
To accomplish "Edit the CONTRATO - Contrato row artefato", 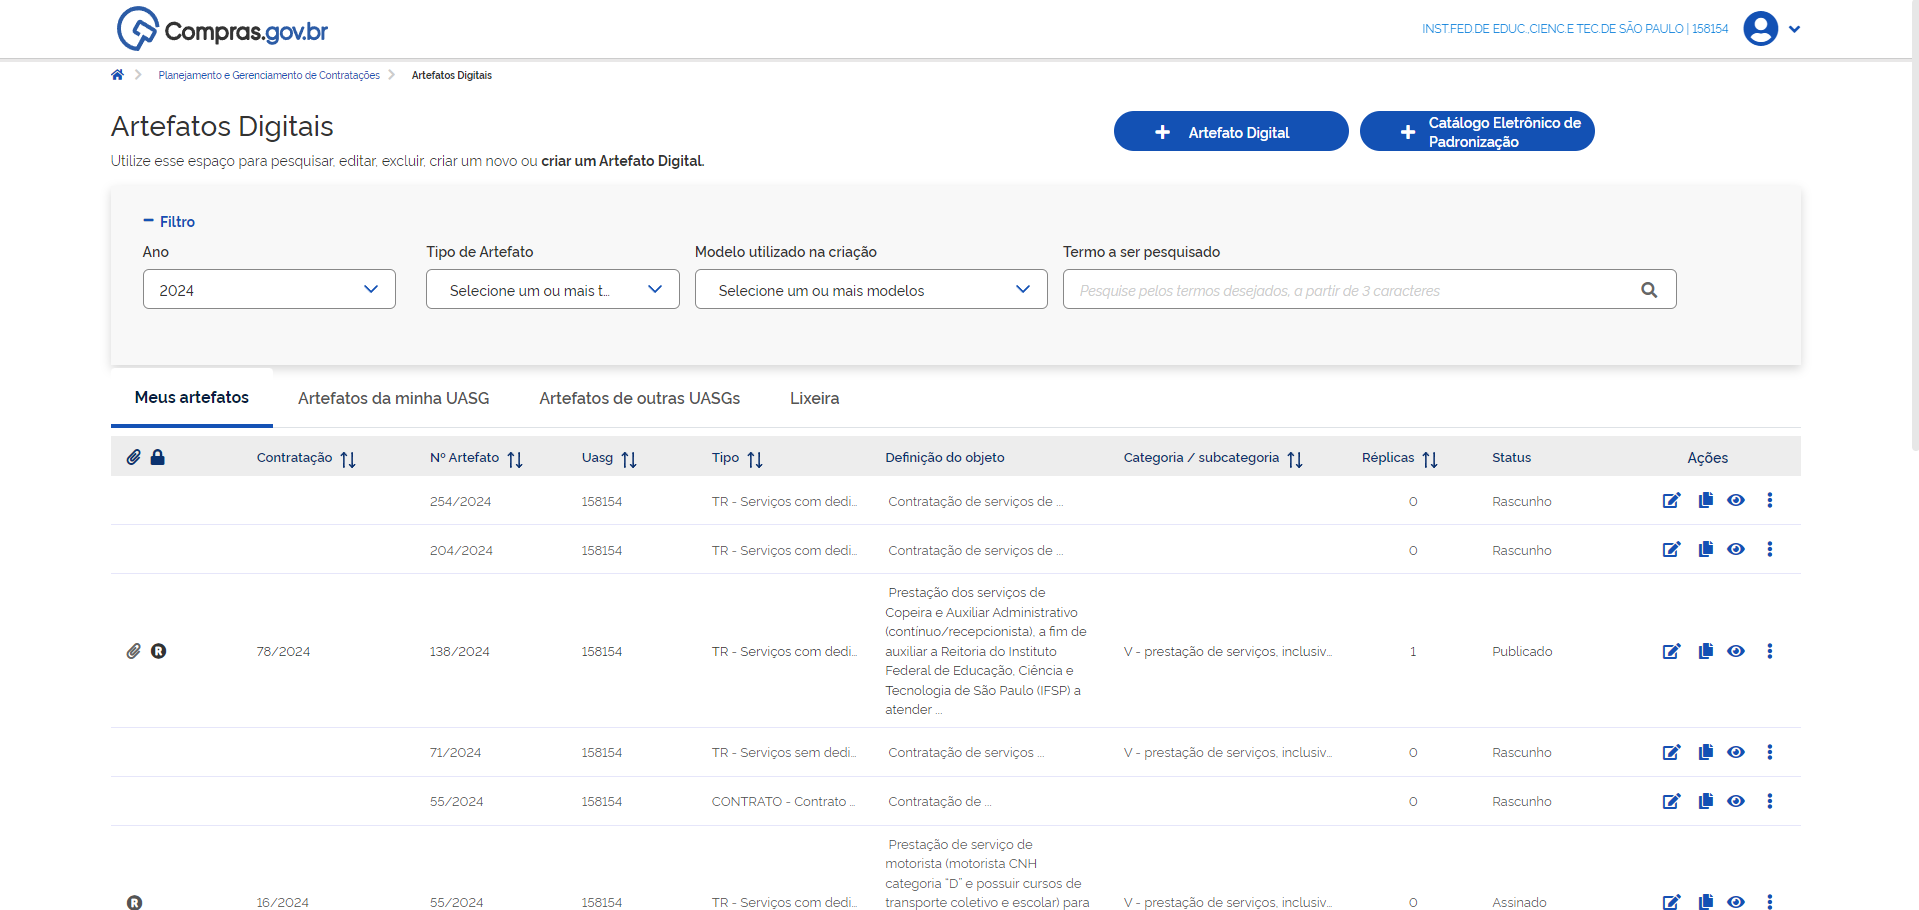I will 1672,801.
